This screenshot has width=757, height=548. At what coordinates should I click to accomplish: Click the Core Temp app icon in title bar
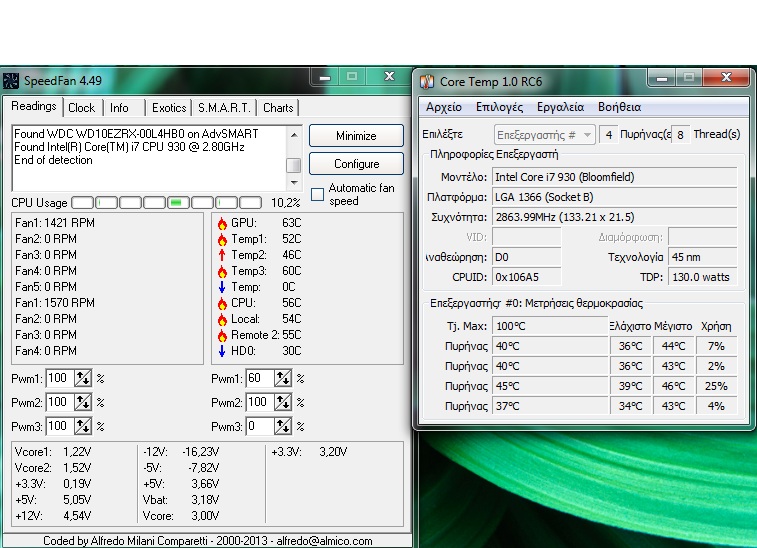427,81
